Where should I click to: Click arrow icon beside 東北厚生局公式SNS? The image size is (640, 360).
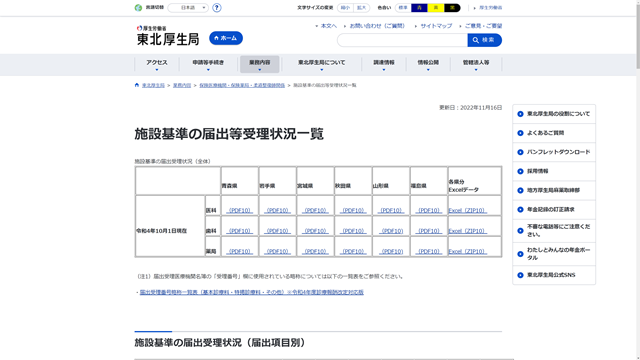pos(520,276)
